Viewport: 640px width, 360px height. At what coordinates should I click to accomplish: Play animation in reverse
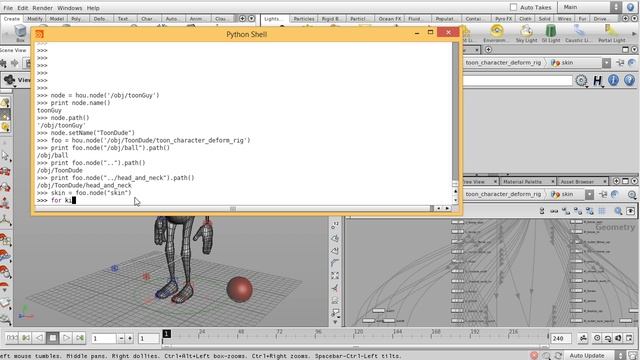click(39, 338)
